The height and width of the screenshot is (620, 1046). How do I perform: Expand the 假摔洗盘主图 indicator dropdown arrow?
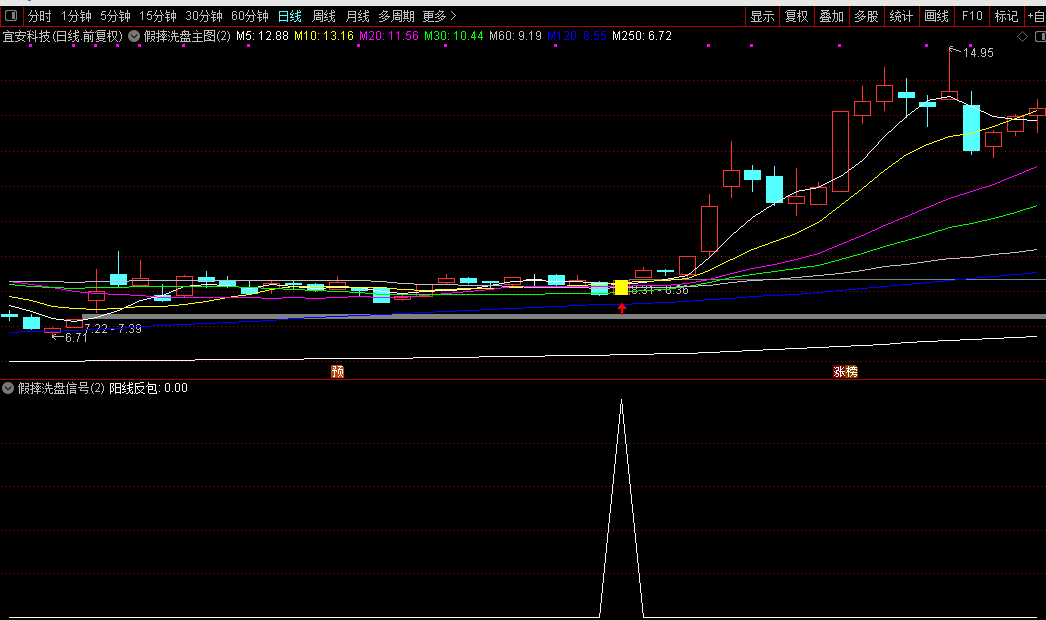pos(134,36)
